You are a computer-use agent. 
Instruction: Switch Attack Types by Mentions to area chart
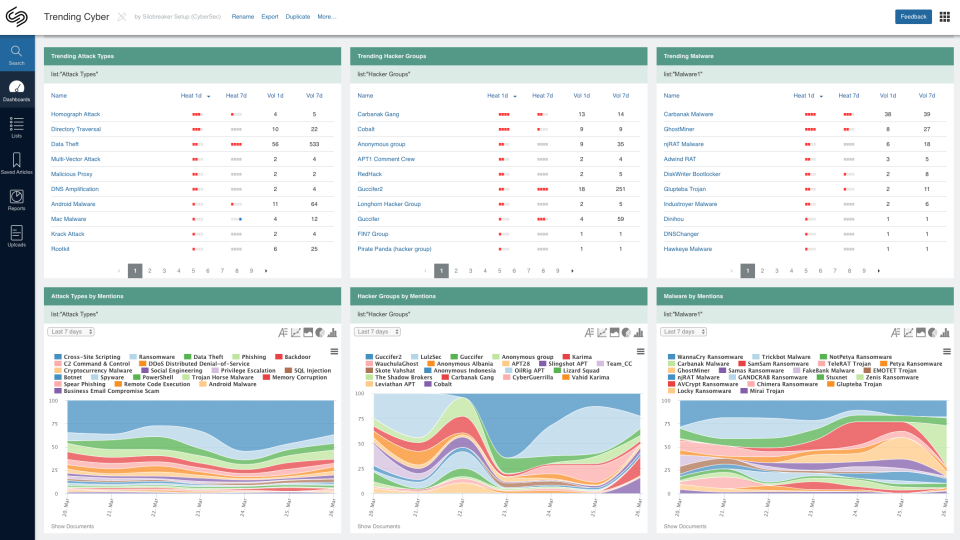pyautogui.click(x=308, y=332)
